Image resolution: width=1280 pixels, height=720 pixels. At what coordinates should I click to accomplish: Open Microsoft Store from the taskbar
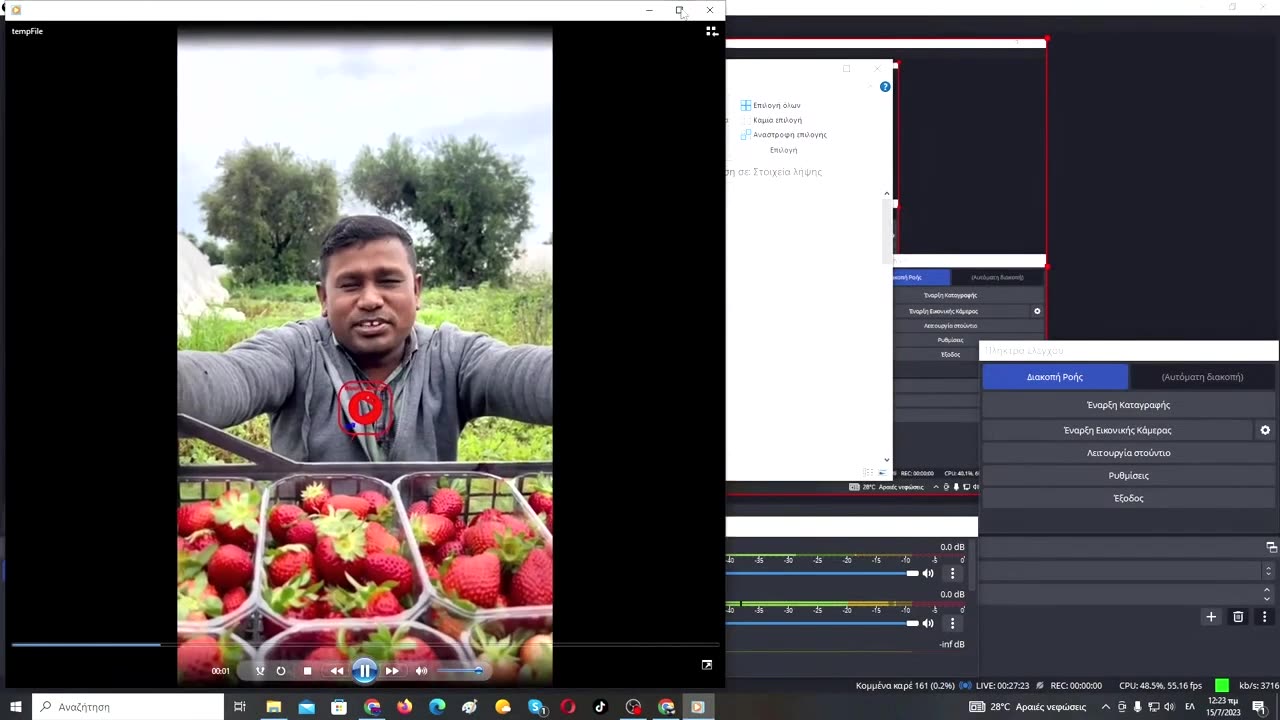(339, 707)
